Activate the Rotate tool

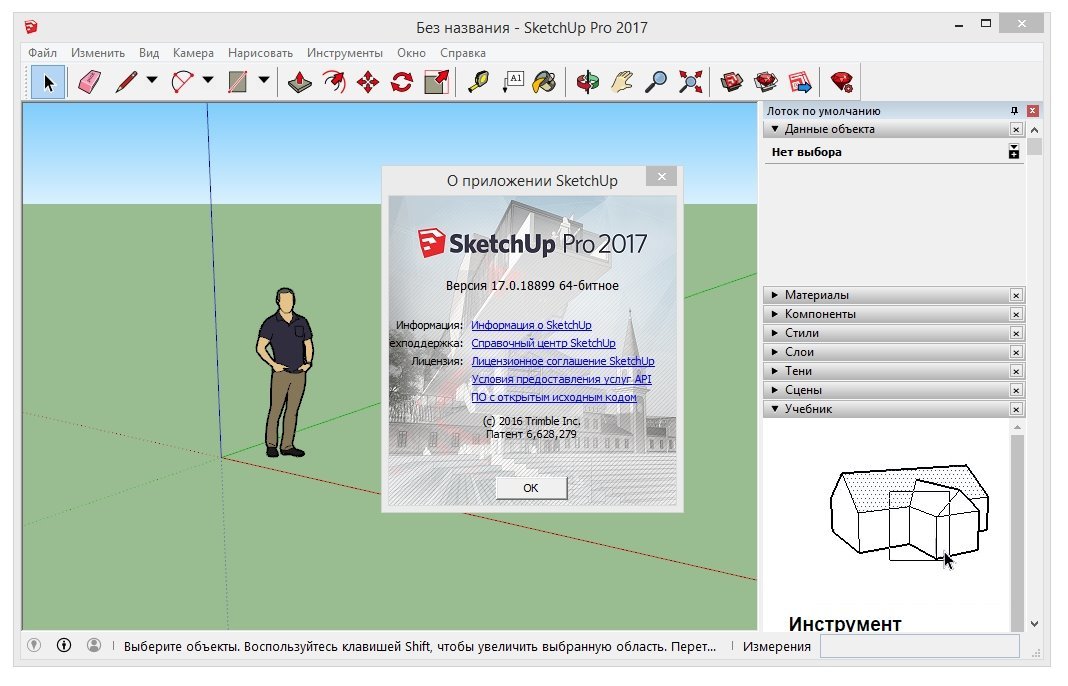point(402,82)
